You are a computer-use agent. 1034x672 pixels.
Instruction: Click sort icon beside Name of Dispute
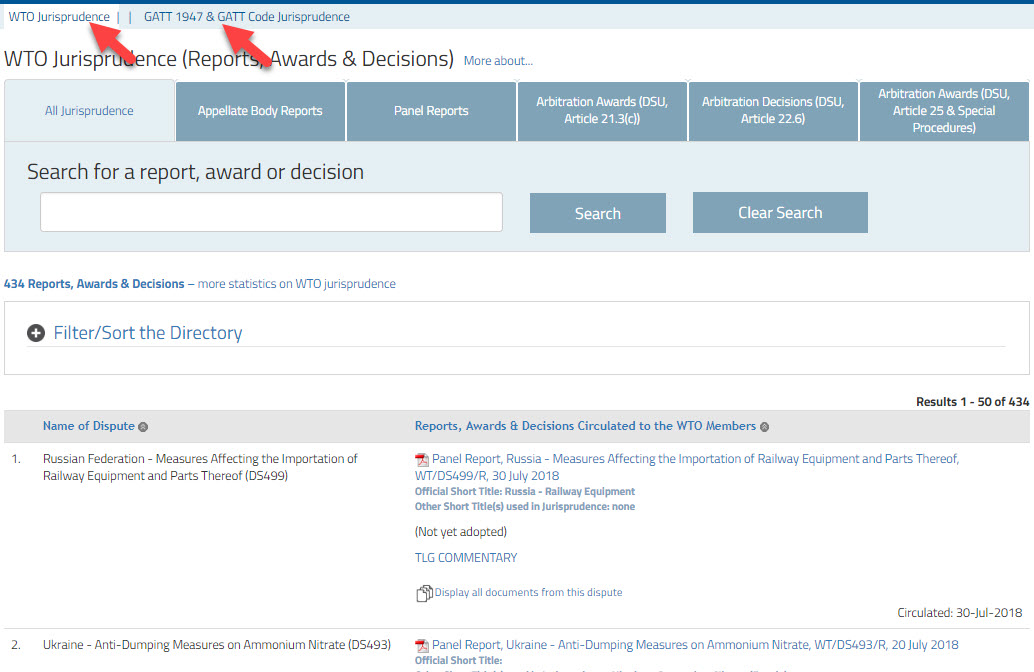click(x=143, y=427)
